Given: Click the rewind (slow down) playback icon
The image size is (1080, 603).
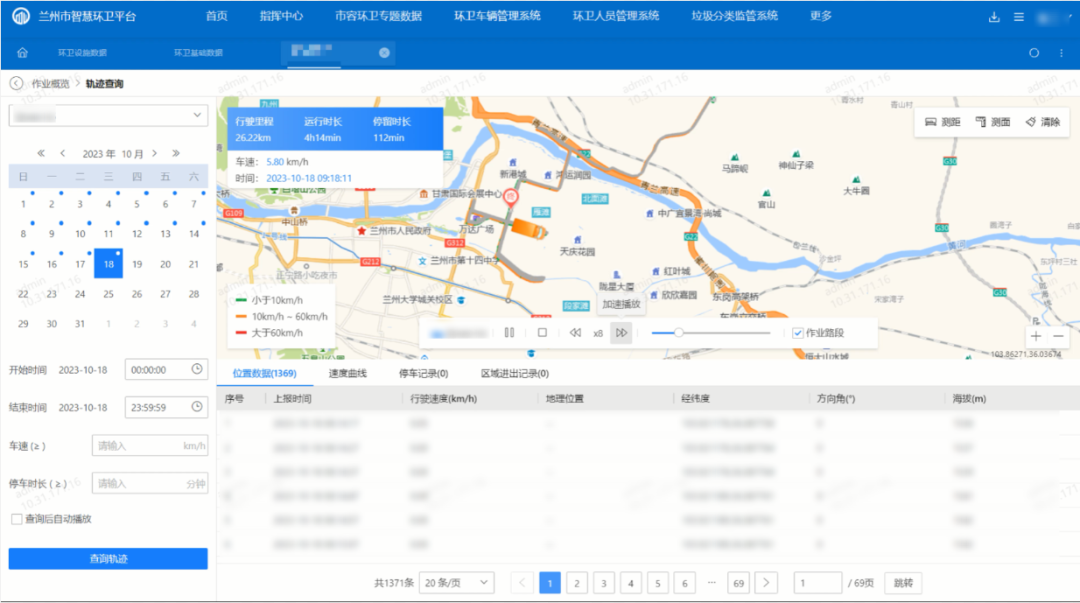Looking at the screenshot, I should 575,333.
